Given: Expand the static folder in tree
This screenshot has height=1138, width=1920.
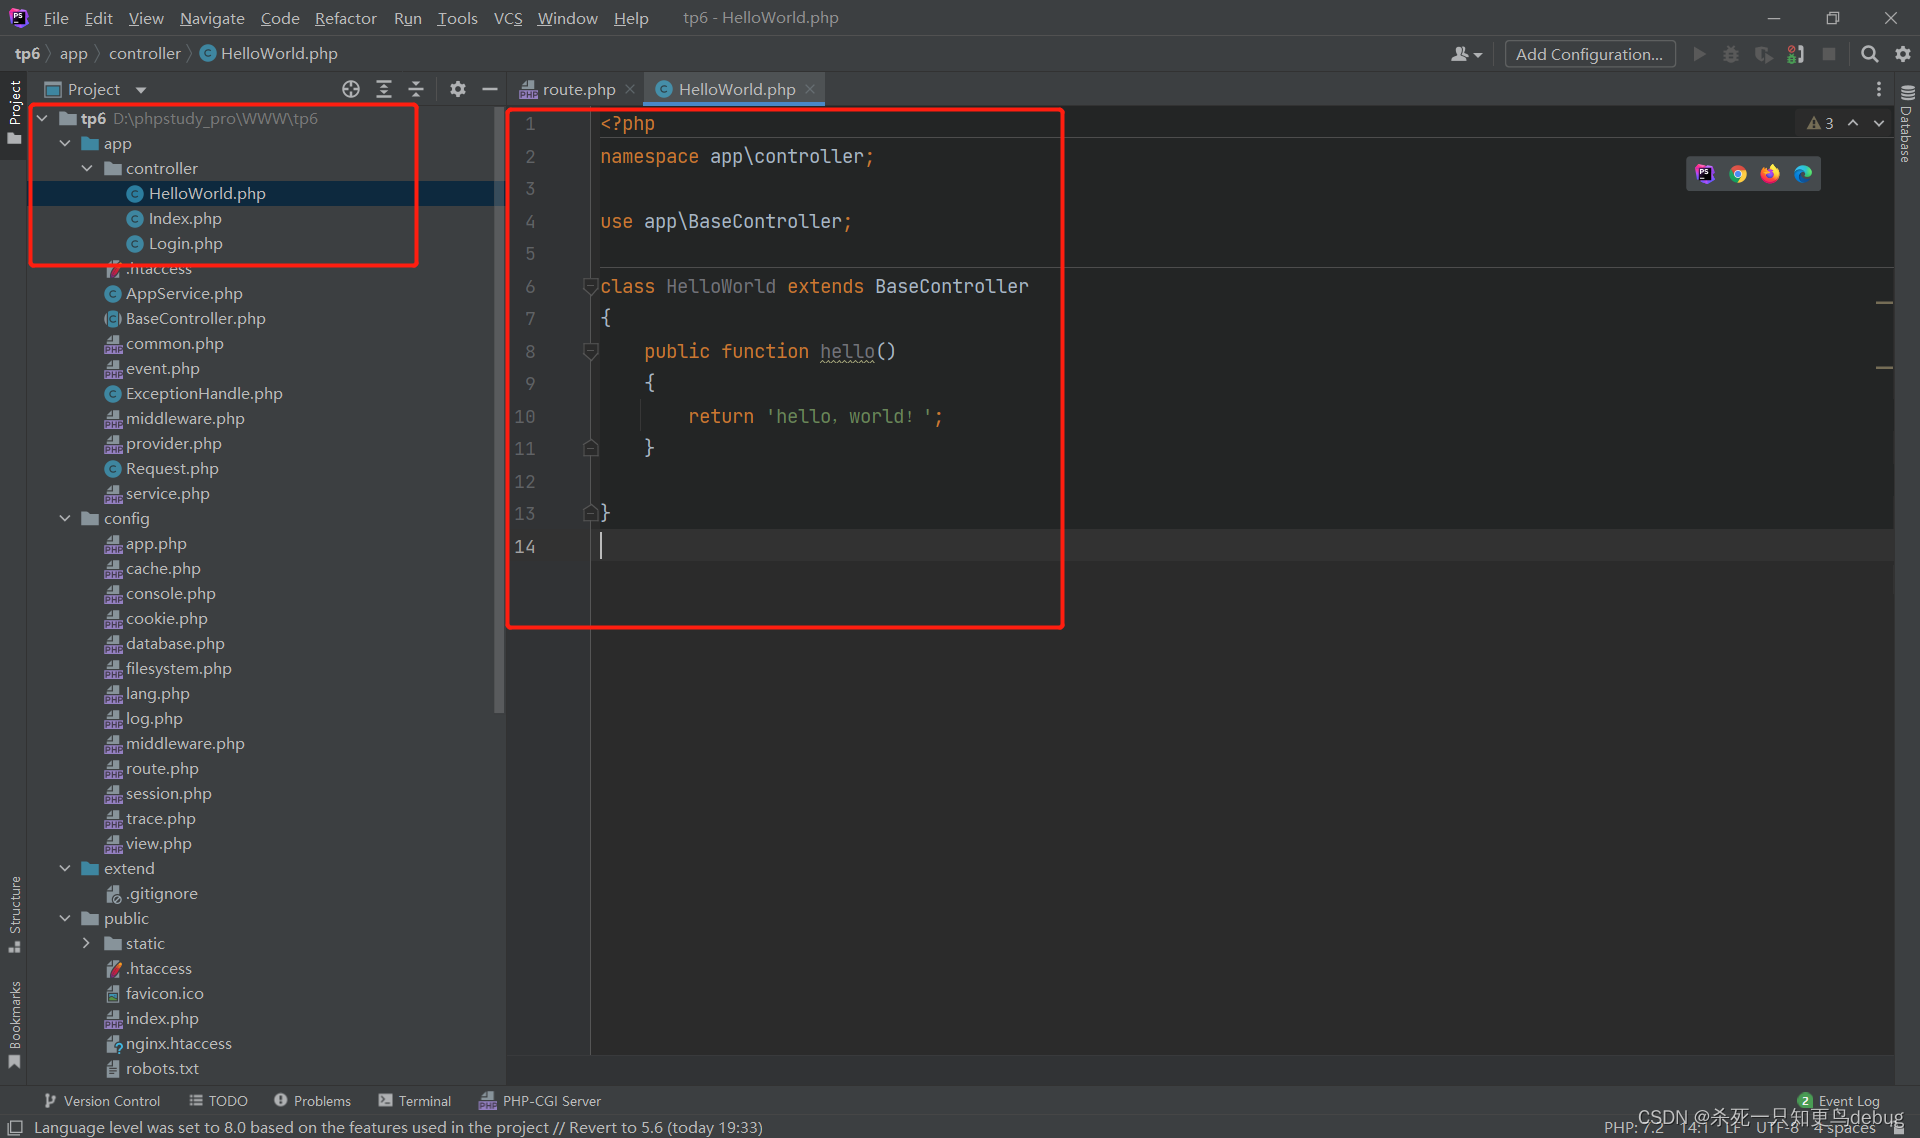Looking at the screenshot, I should coord(87,943).
